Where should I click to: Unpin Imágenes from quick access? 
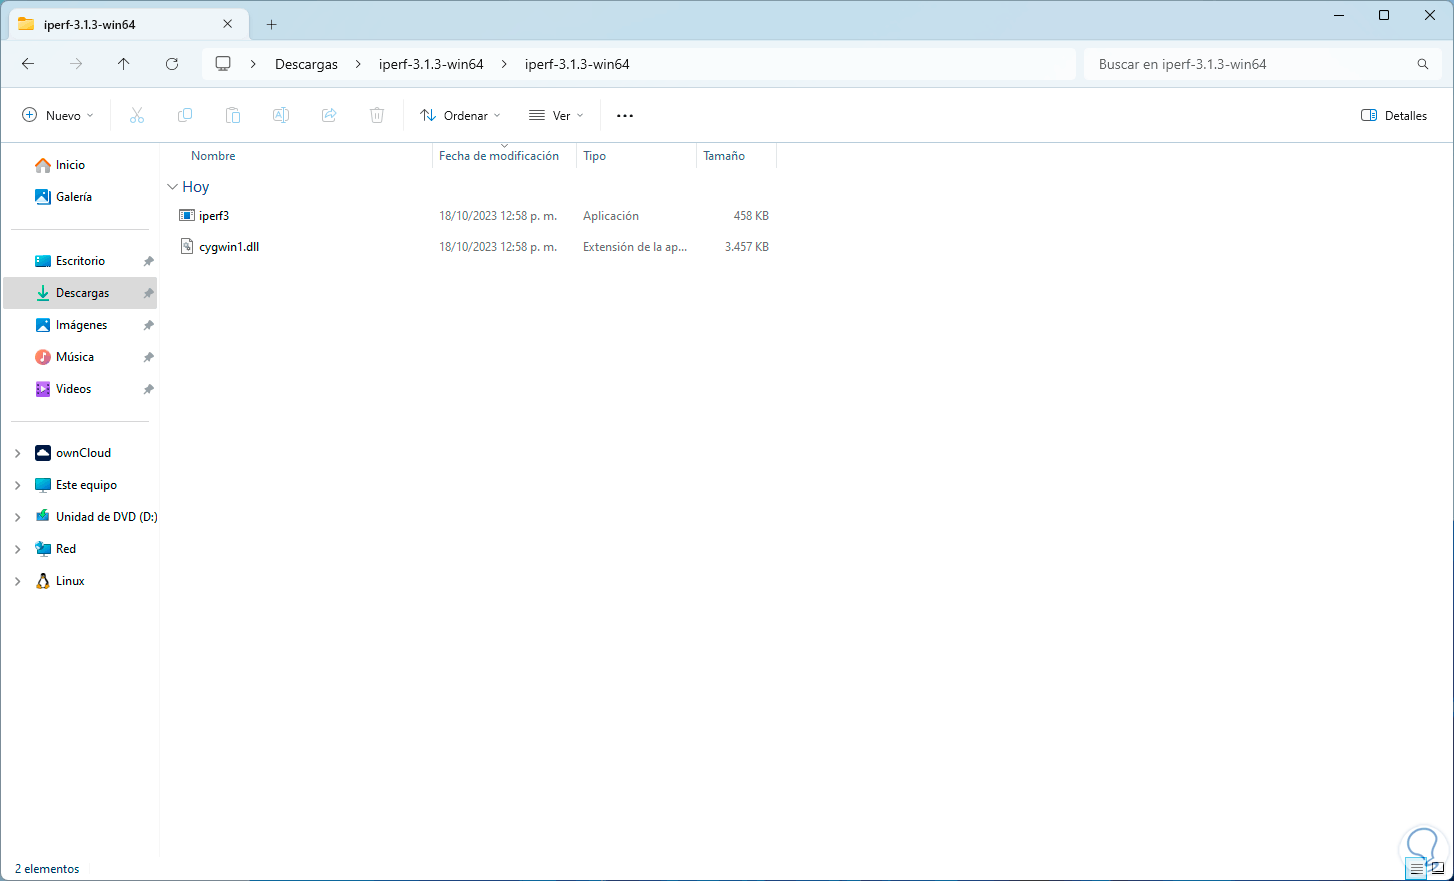click(x=148, y=325)
